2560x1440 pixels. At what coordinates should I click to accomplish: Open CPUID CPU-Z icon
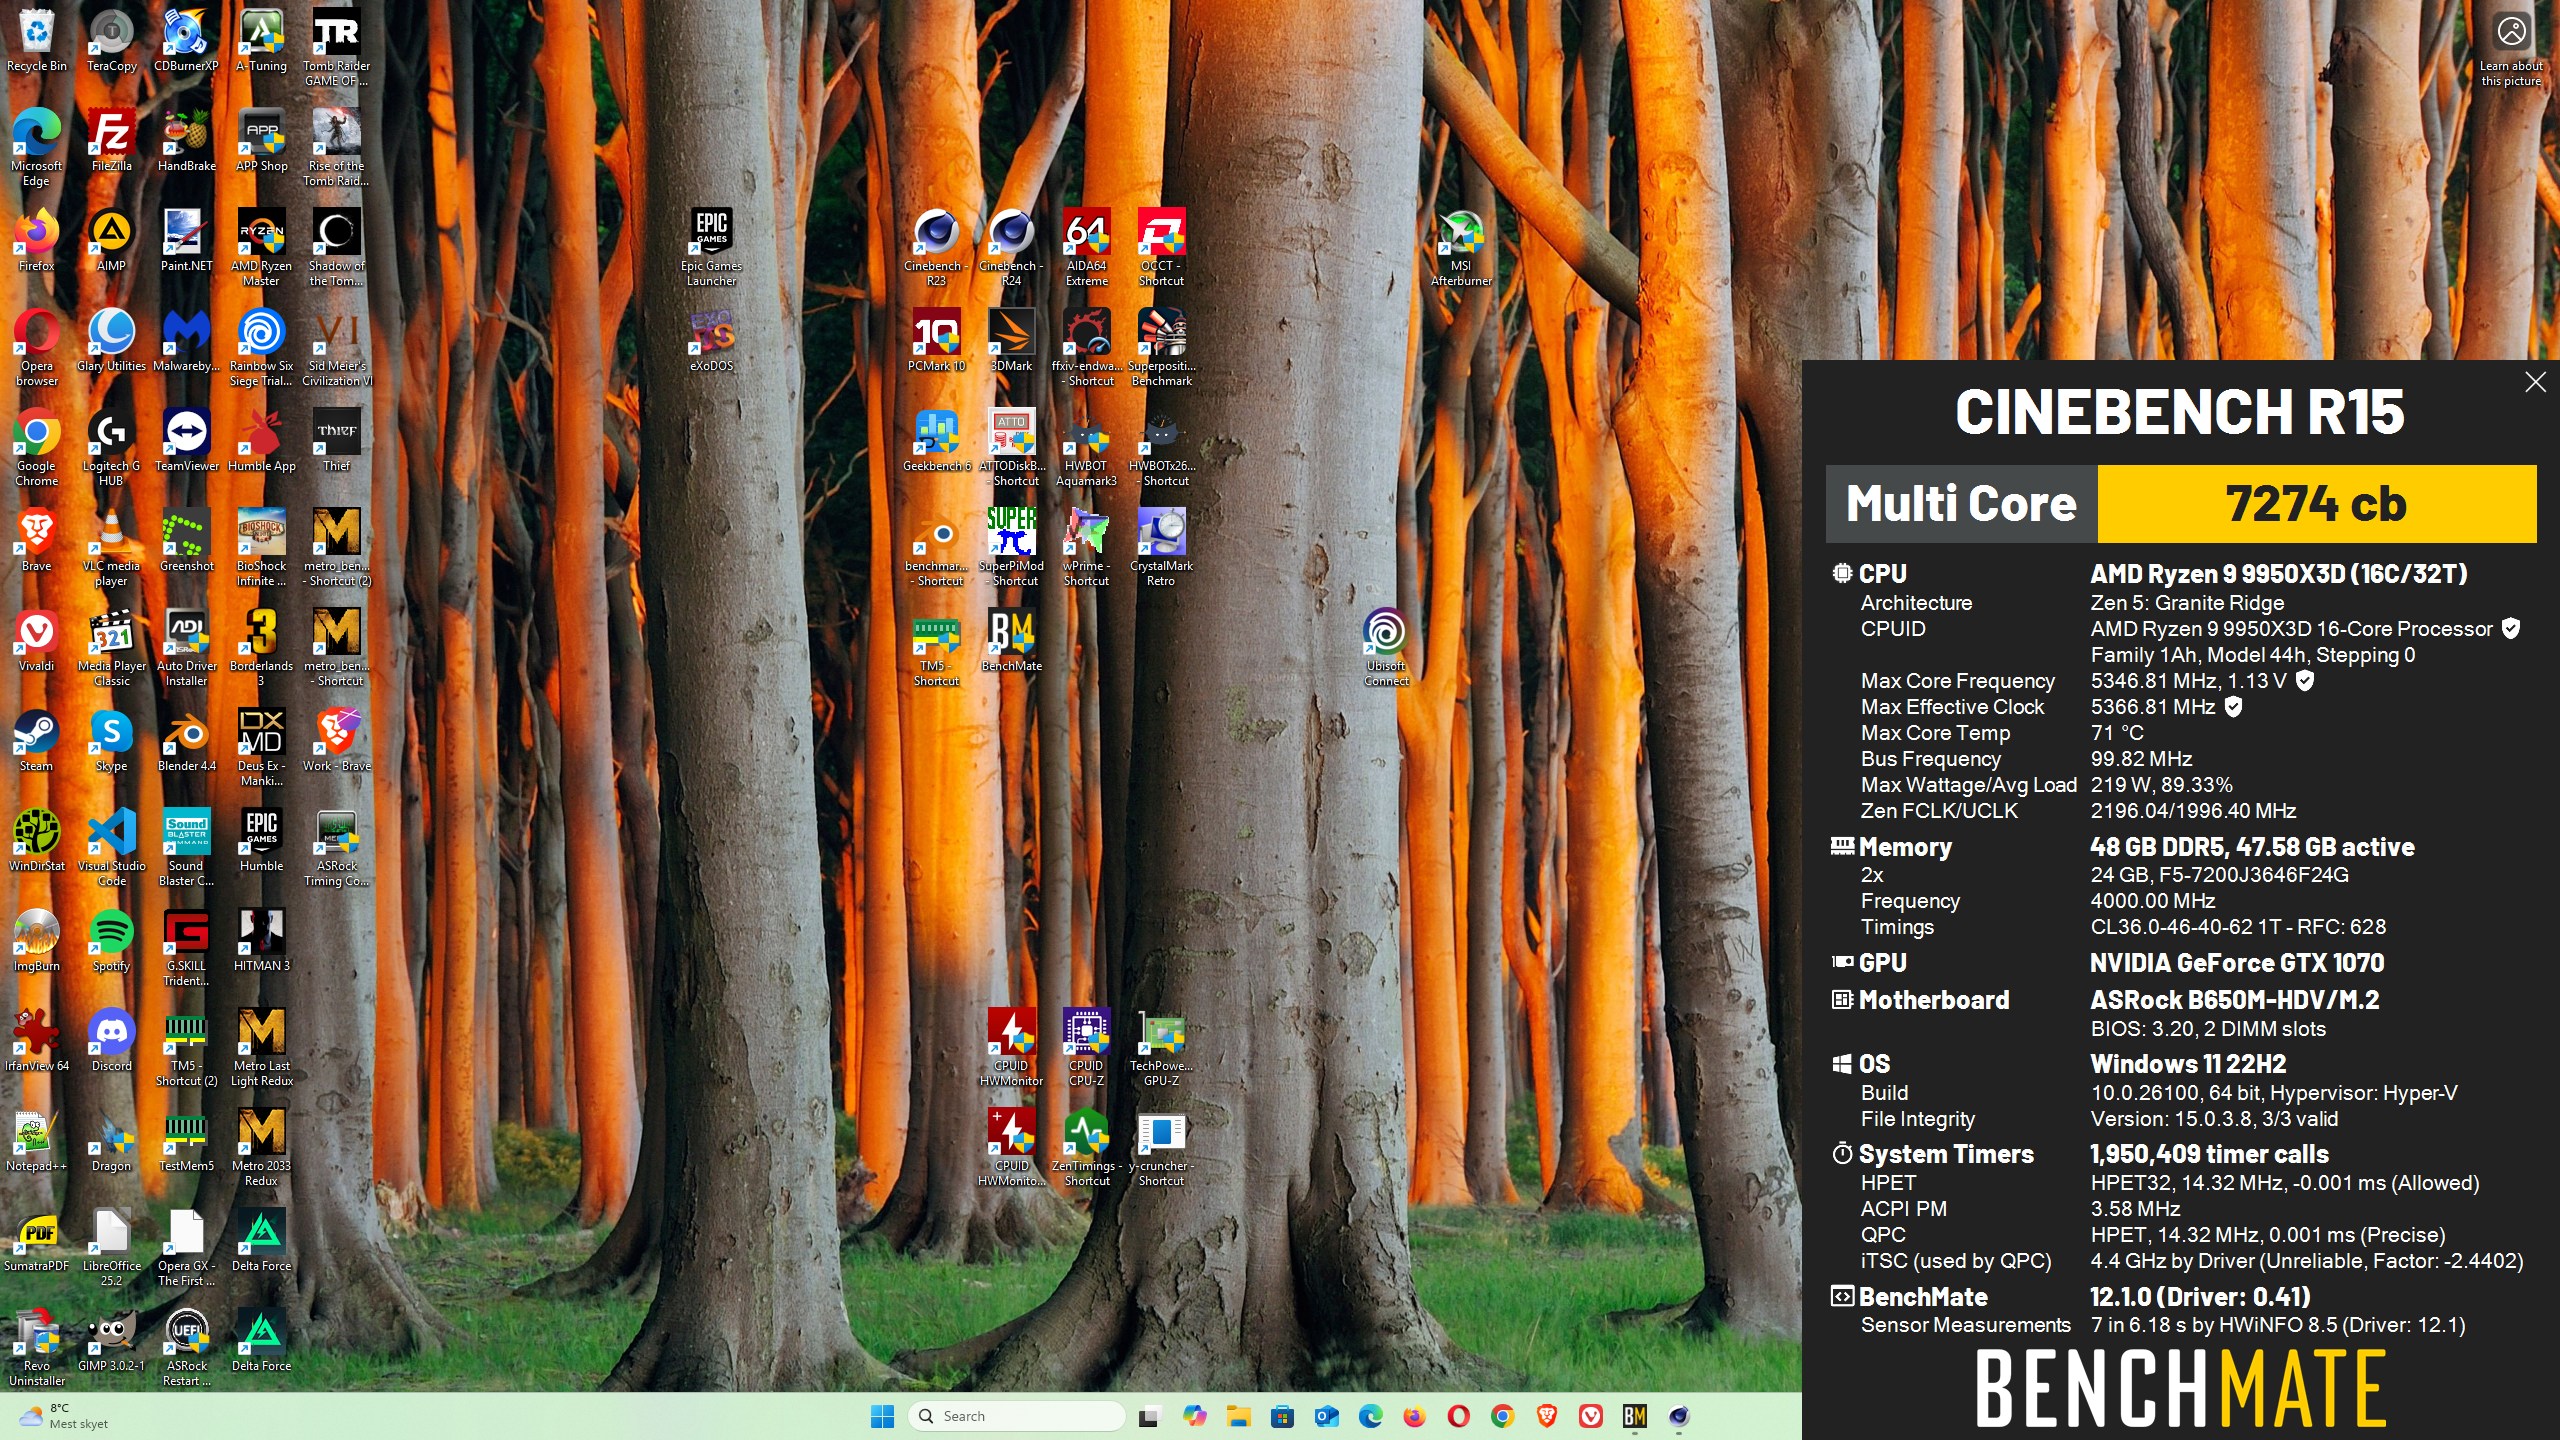[x=1086, y=1047]
